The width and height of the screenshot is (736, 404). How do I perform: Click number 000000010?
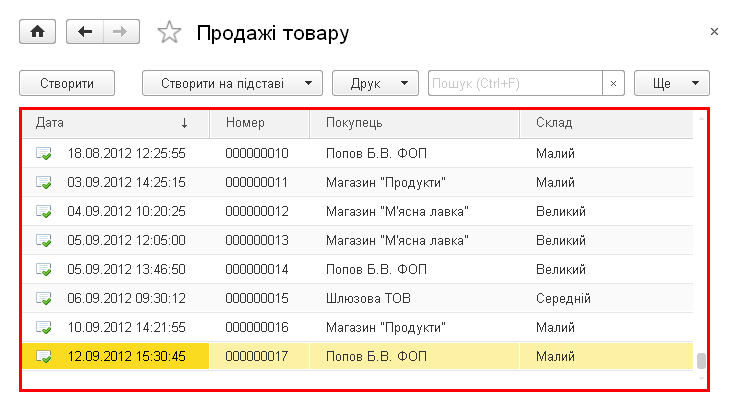(x=257, y=153)
